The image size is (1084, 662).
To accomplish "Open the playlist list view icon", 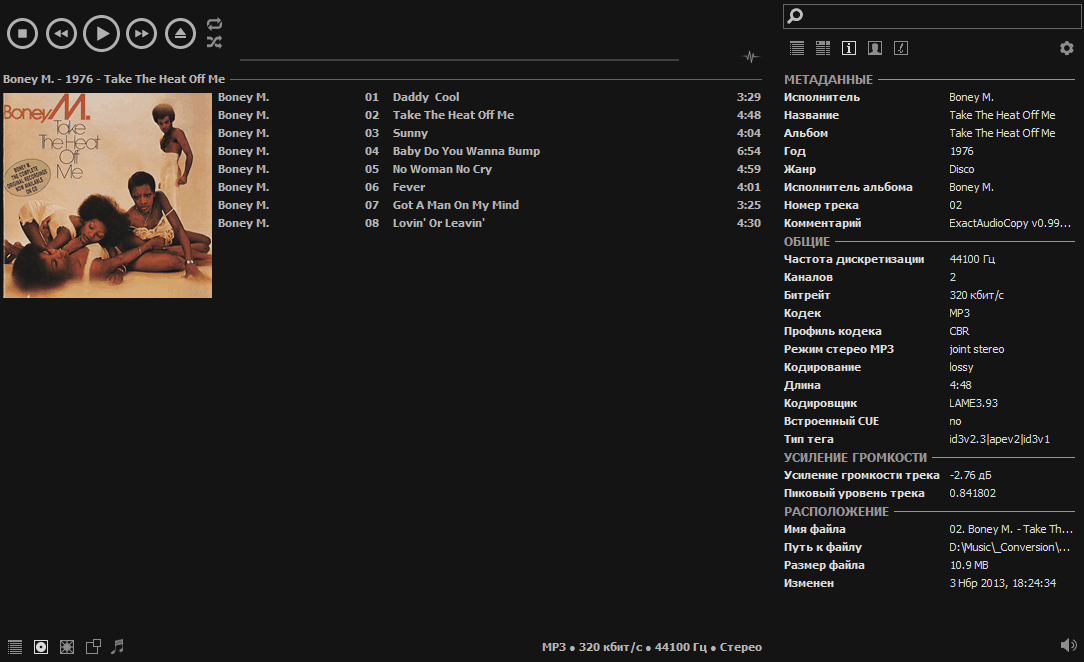I will coord(15,647).
